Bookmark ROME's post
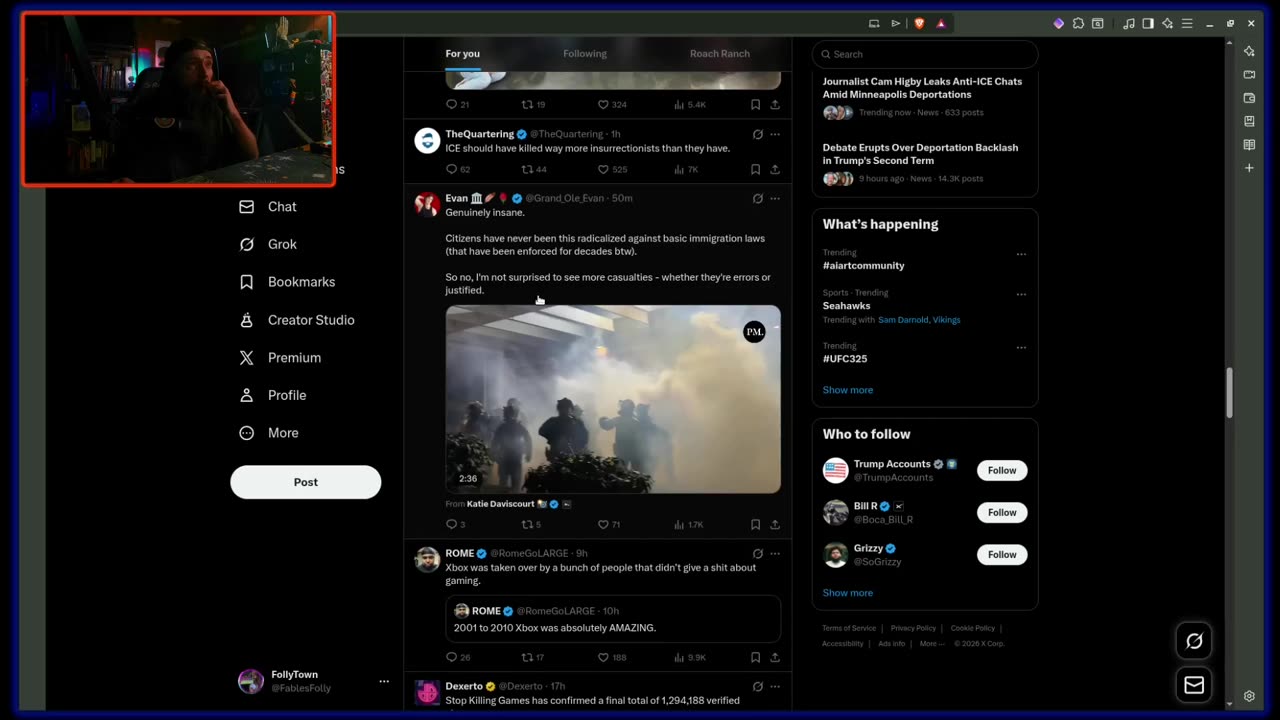The image size is (1280, 720). [x=755, y=657]
